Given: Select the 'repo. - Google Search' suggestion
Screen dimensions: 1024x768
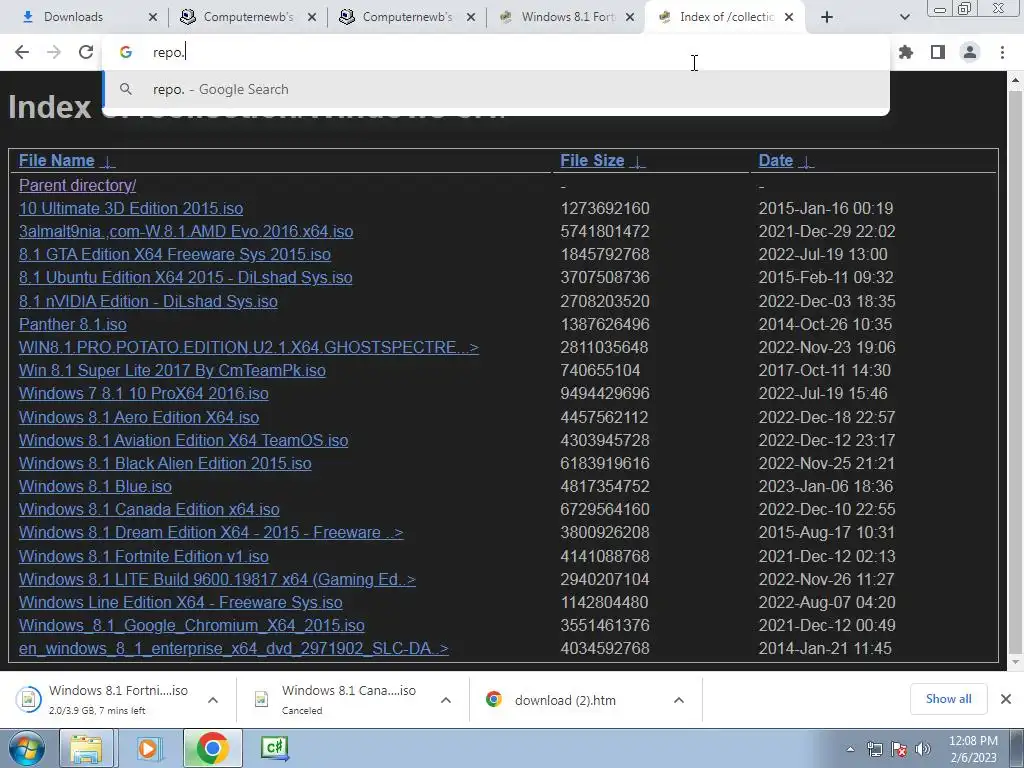Looking at the screenshot, I should [496, 89].
